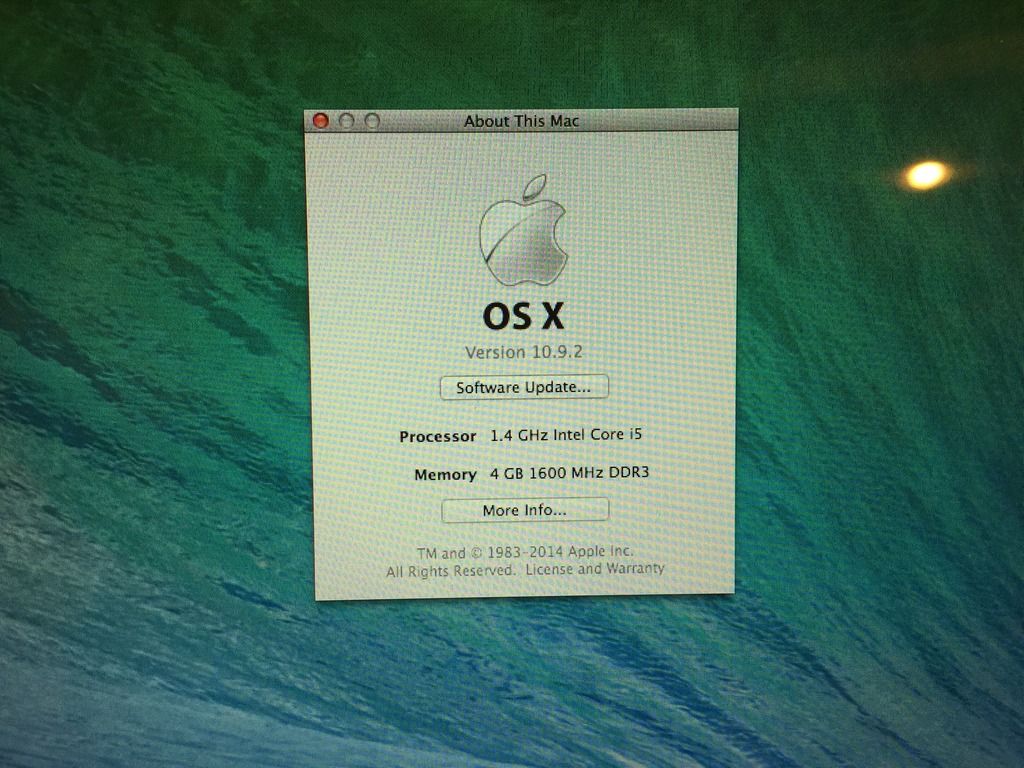This screenshot has width=1024, height=768.
Task: Click the Memory label
Action: 445,475
